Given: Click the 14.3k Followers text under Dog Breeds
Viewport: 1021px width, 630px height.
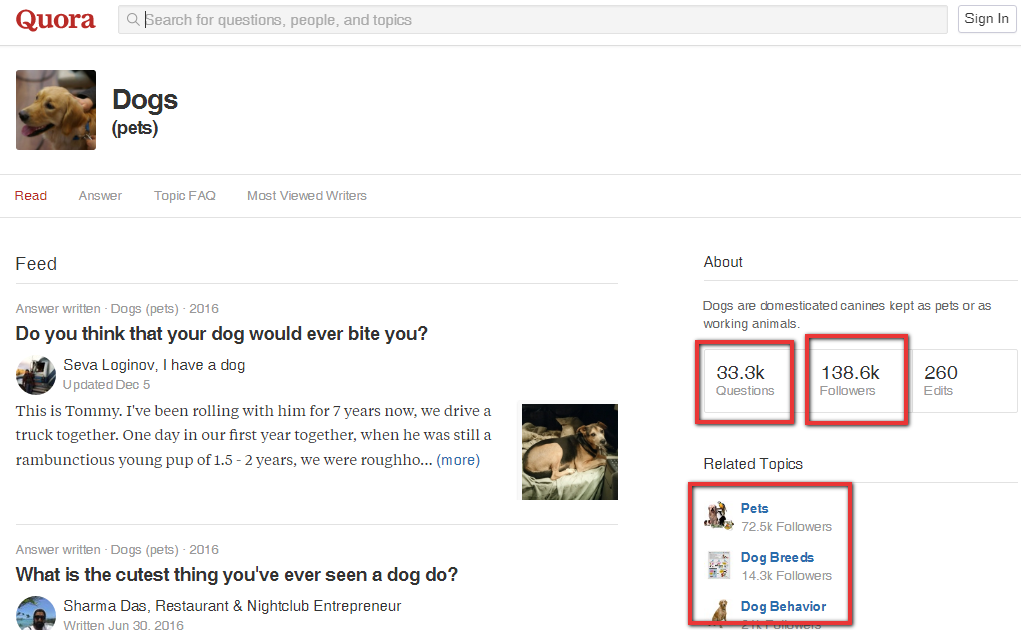Looking at the screenshot, I should (786, 576).
